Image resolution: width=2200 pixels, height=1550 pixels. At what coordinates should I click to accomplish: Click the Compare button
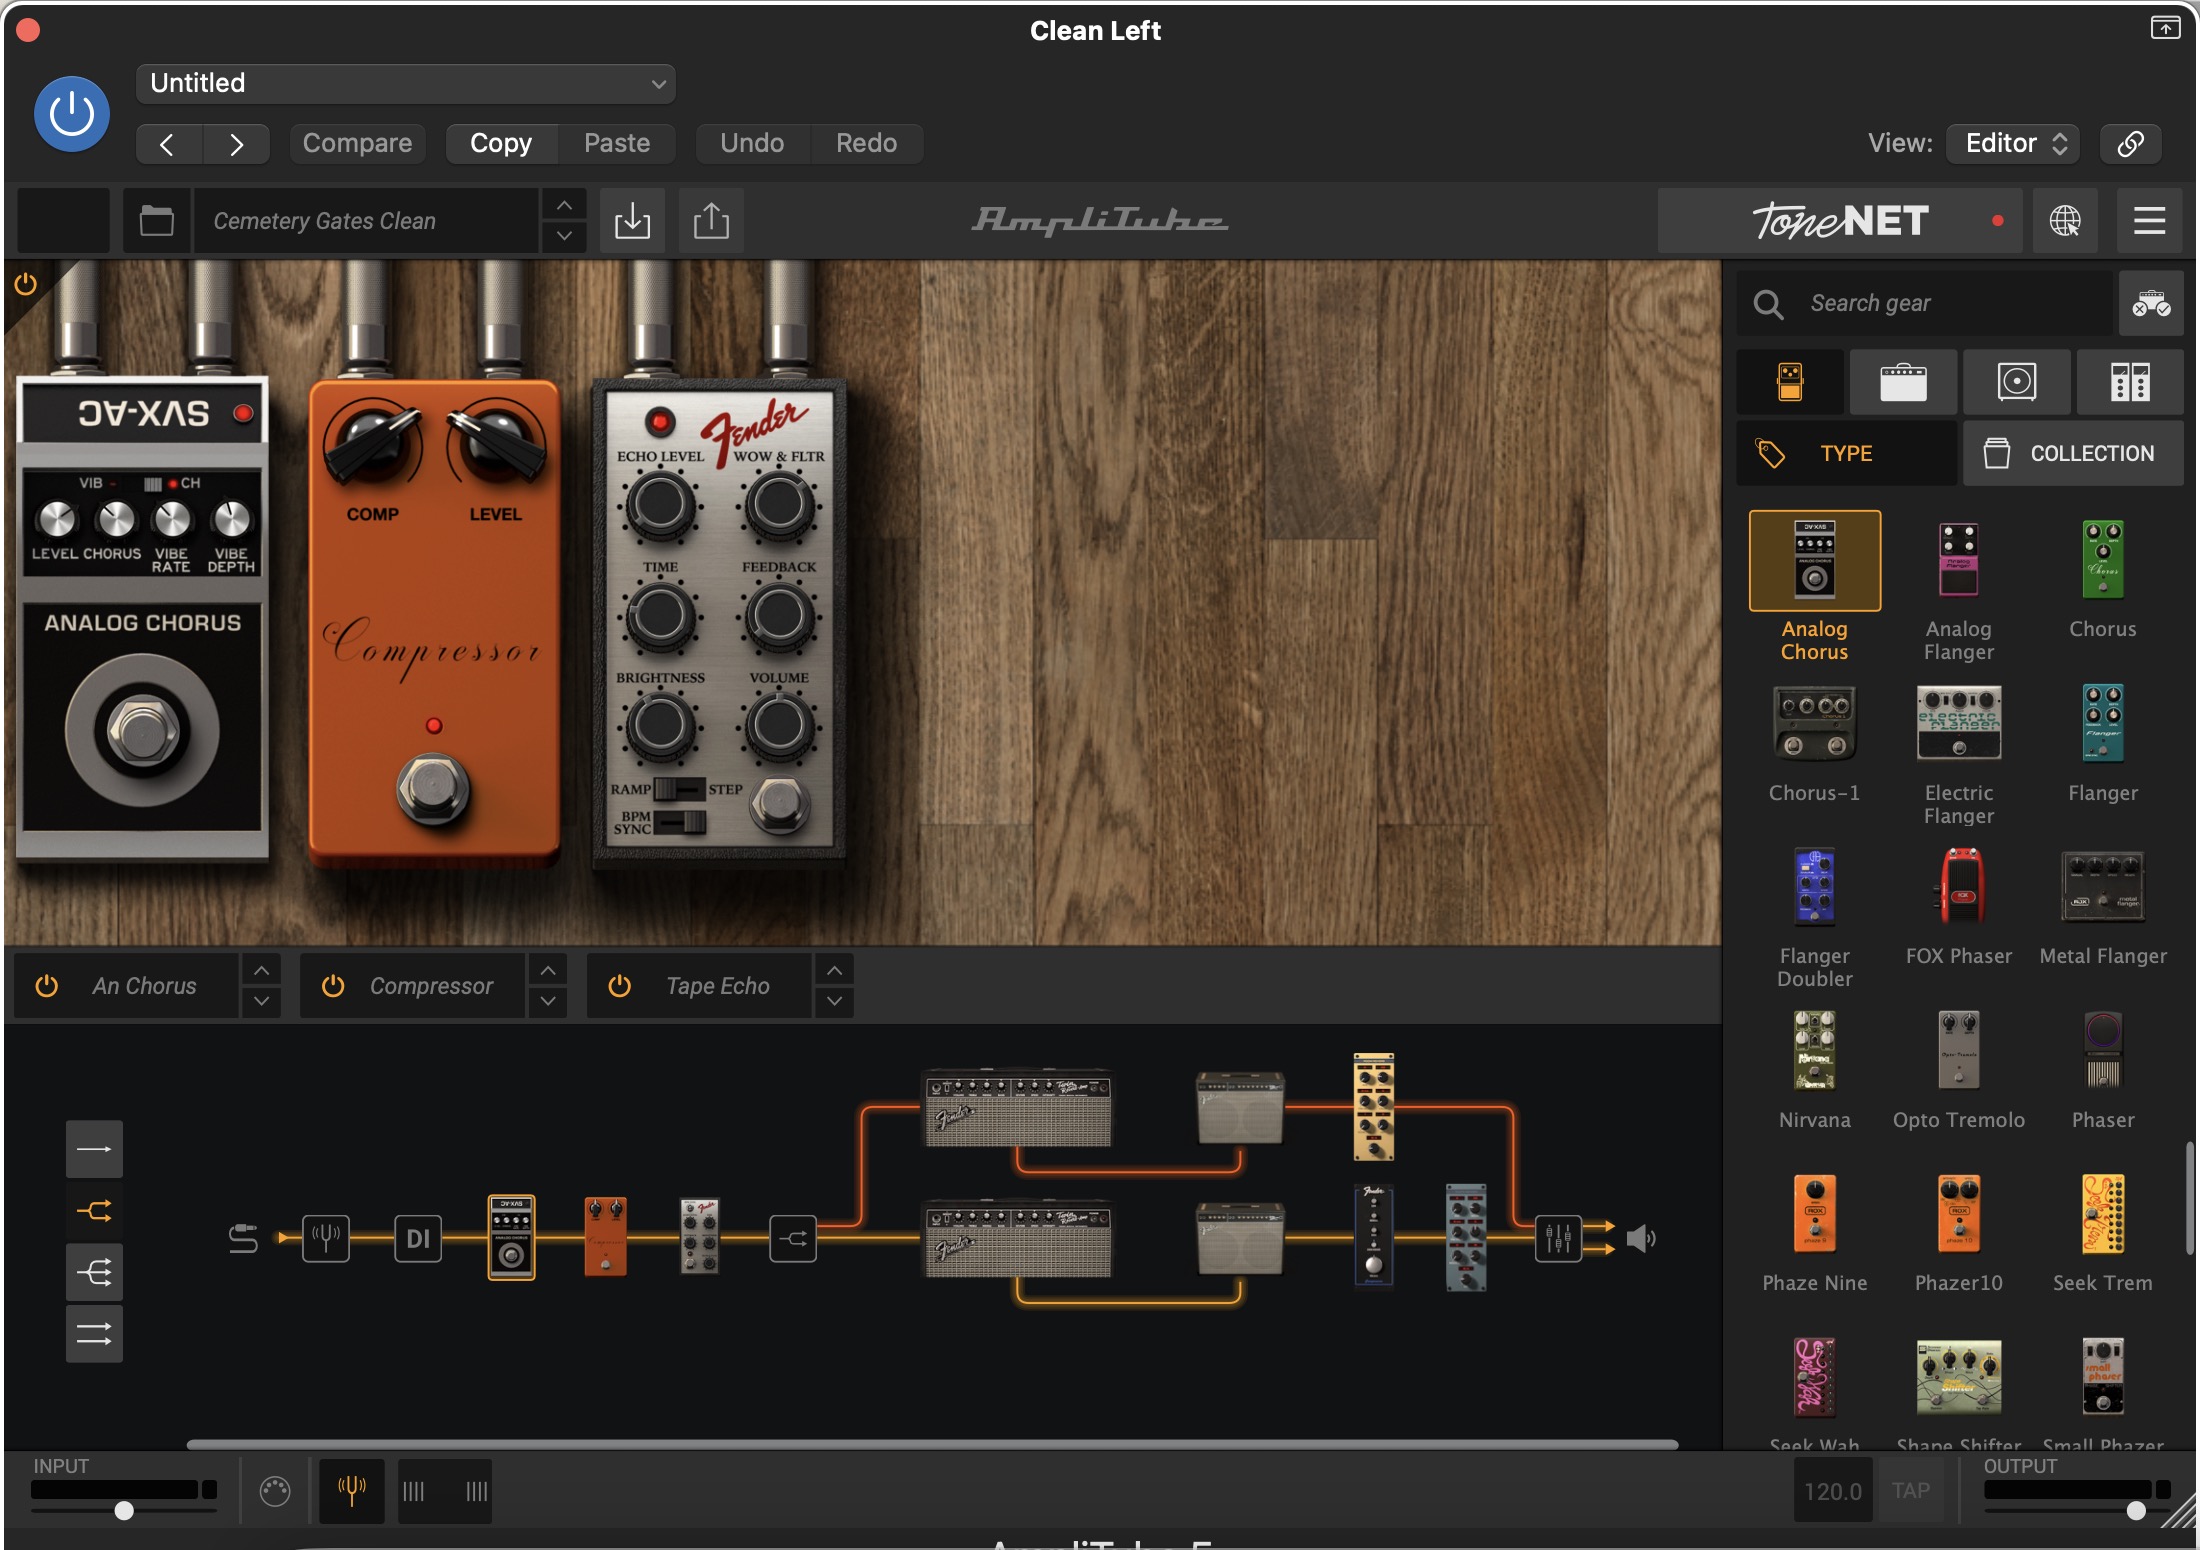(x=357, y=144)
